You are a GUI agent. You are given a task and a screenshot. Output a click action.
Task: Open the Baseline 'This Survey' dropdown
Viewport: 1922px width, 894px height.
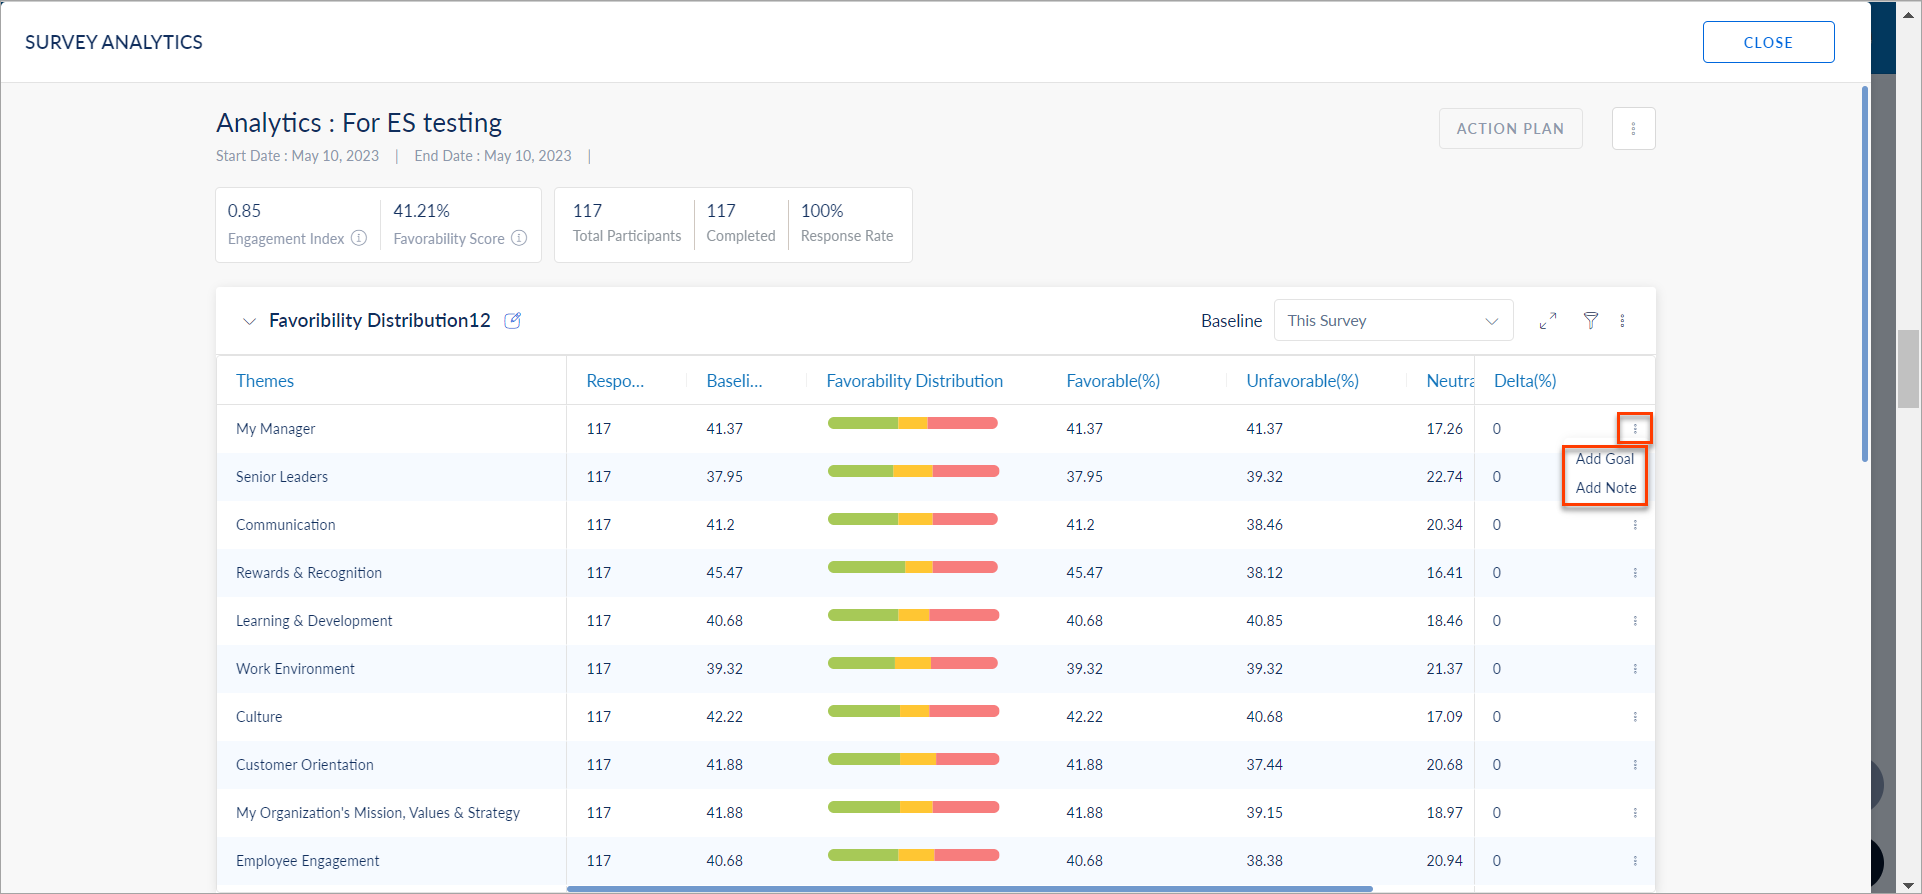1393,321
